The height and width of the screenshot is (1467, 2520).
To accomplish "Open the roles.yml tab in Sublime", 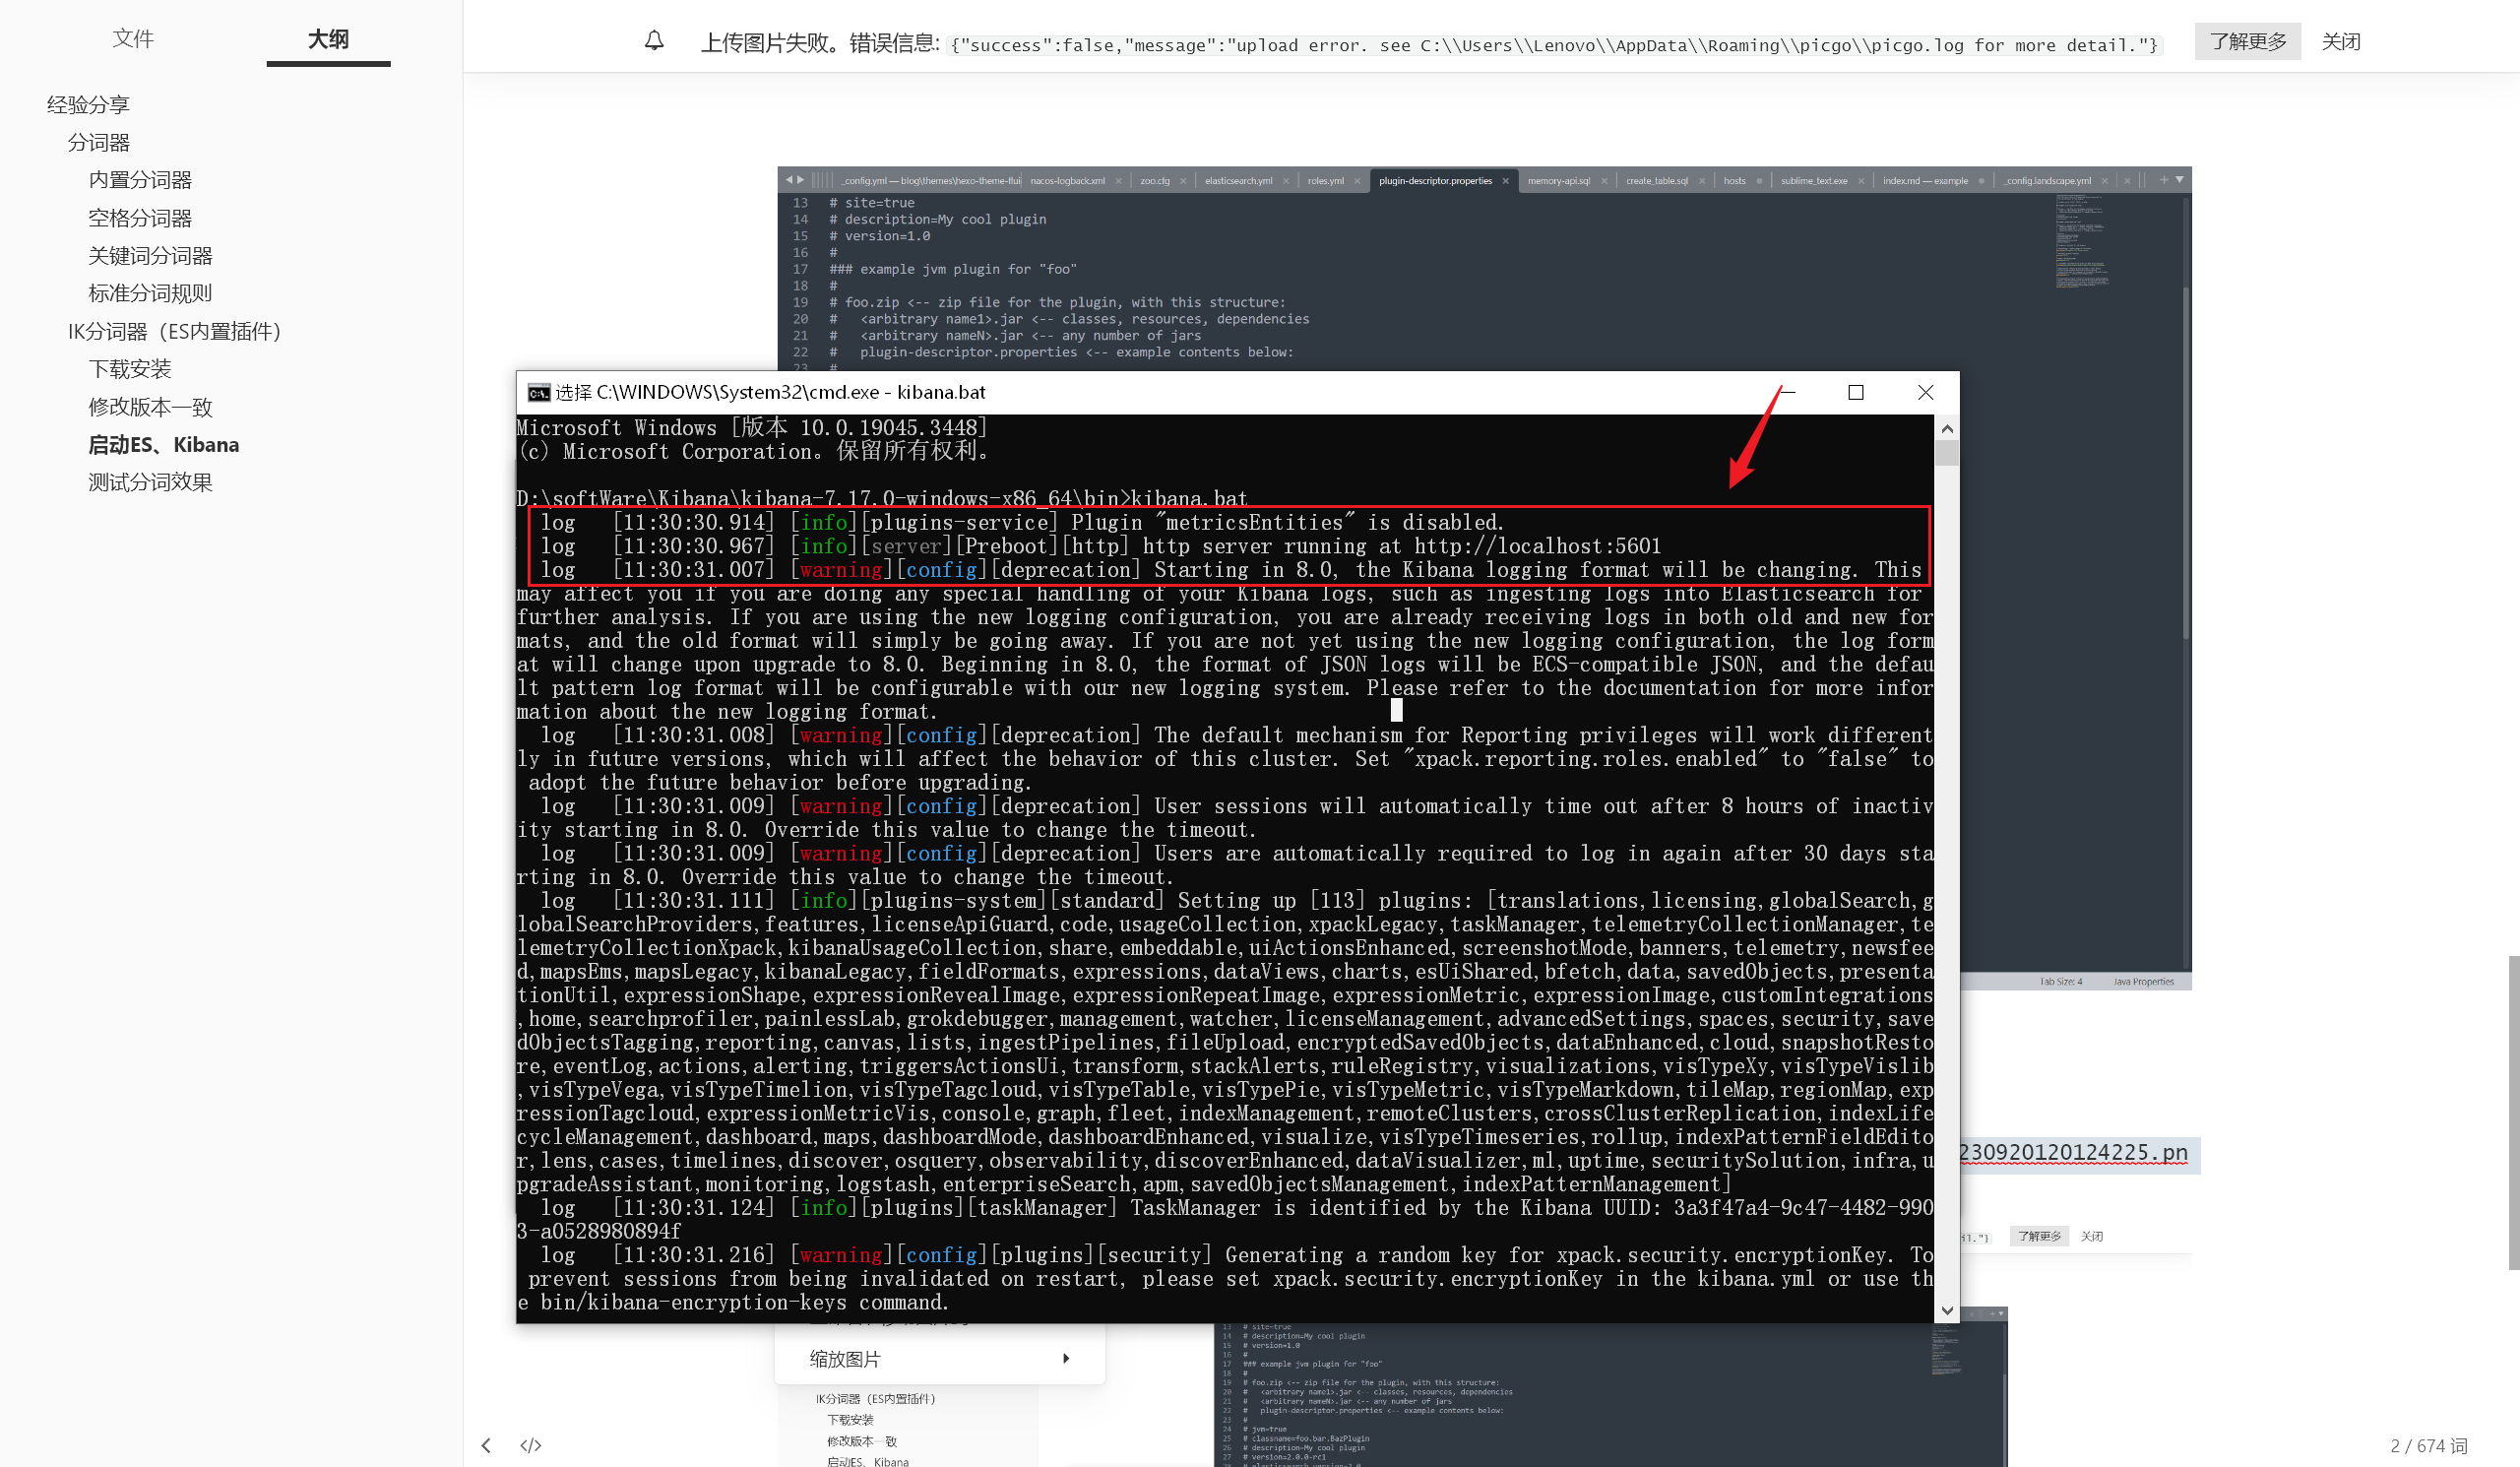I will 1325,181.
